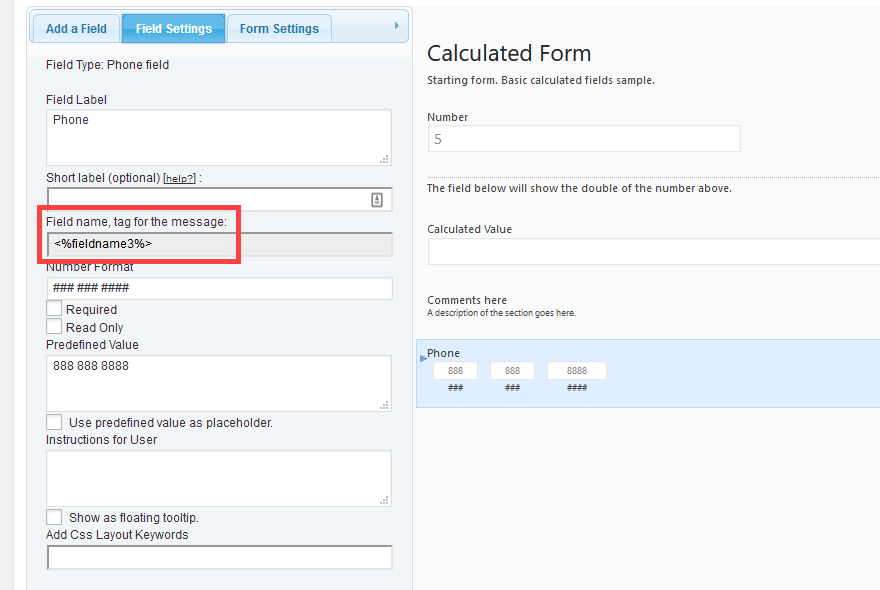Click the badge icon inside the short label field
880x590 pixels.
(377, 199)
